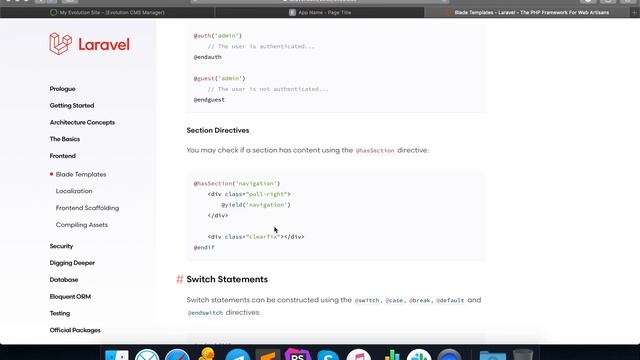Click the inline @default code
The height and width of the screenshot is (360, 640).
click(450, 300)
